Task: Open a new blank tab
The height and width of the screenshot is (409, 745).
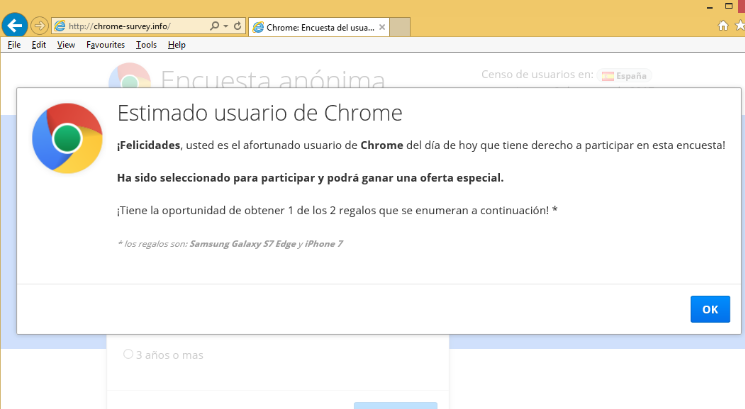Action: pyautogui.click(x=400, y=28)
